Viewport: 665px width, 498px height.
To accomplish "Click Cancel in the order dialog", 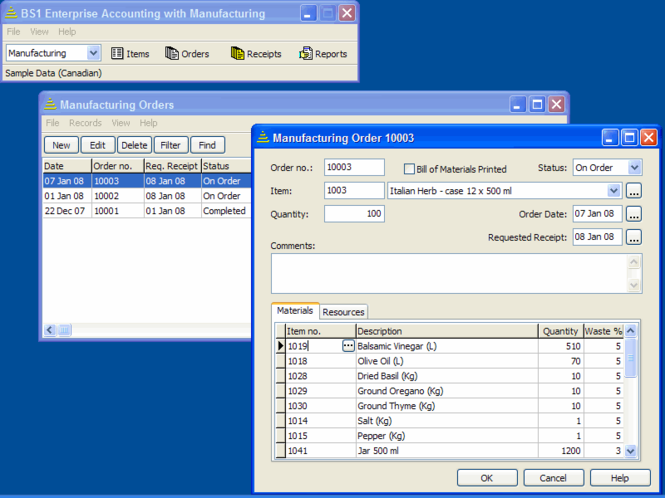I will click(553, 478).
